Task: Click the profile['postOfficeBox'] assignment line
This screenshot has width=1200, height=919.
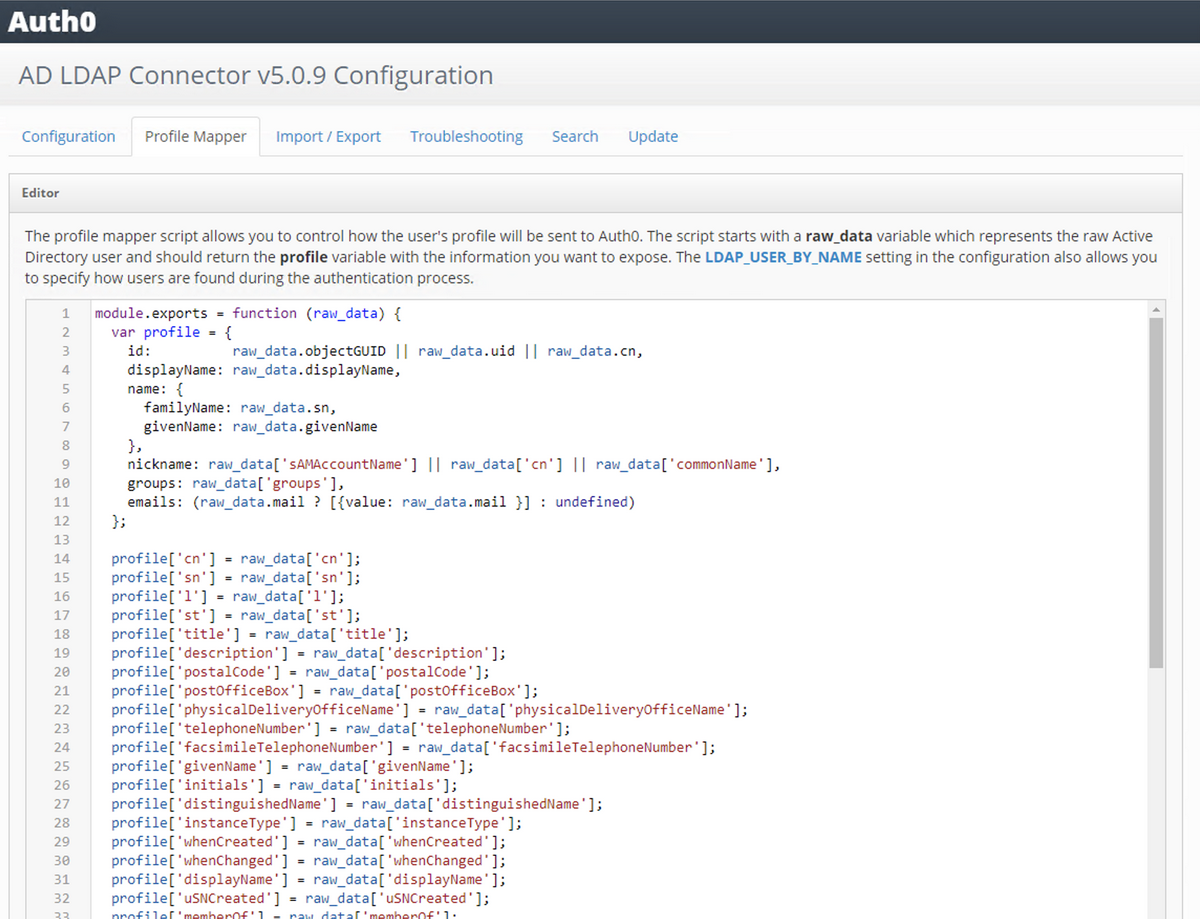Action: (x=325, y=691)
